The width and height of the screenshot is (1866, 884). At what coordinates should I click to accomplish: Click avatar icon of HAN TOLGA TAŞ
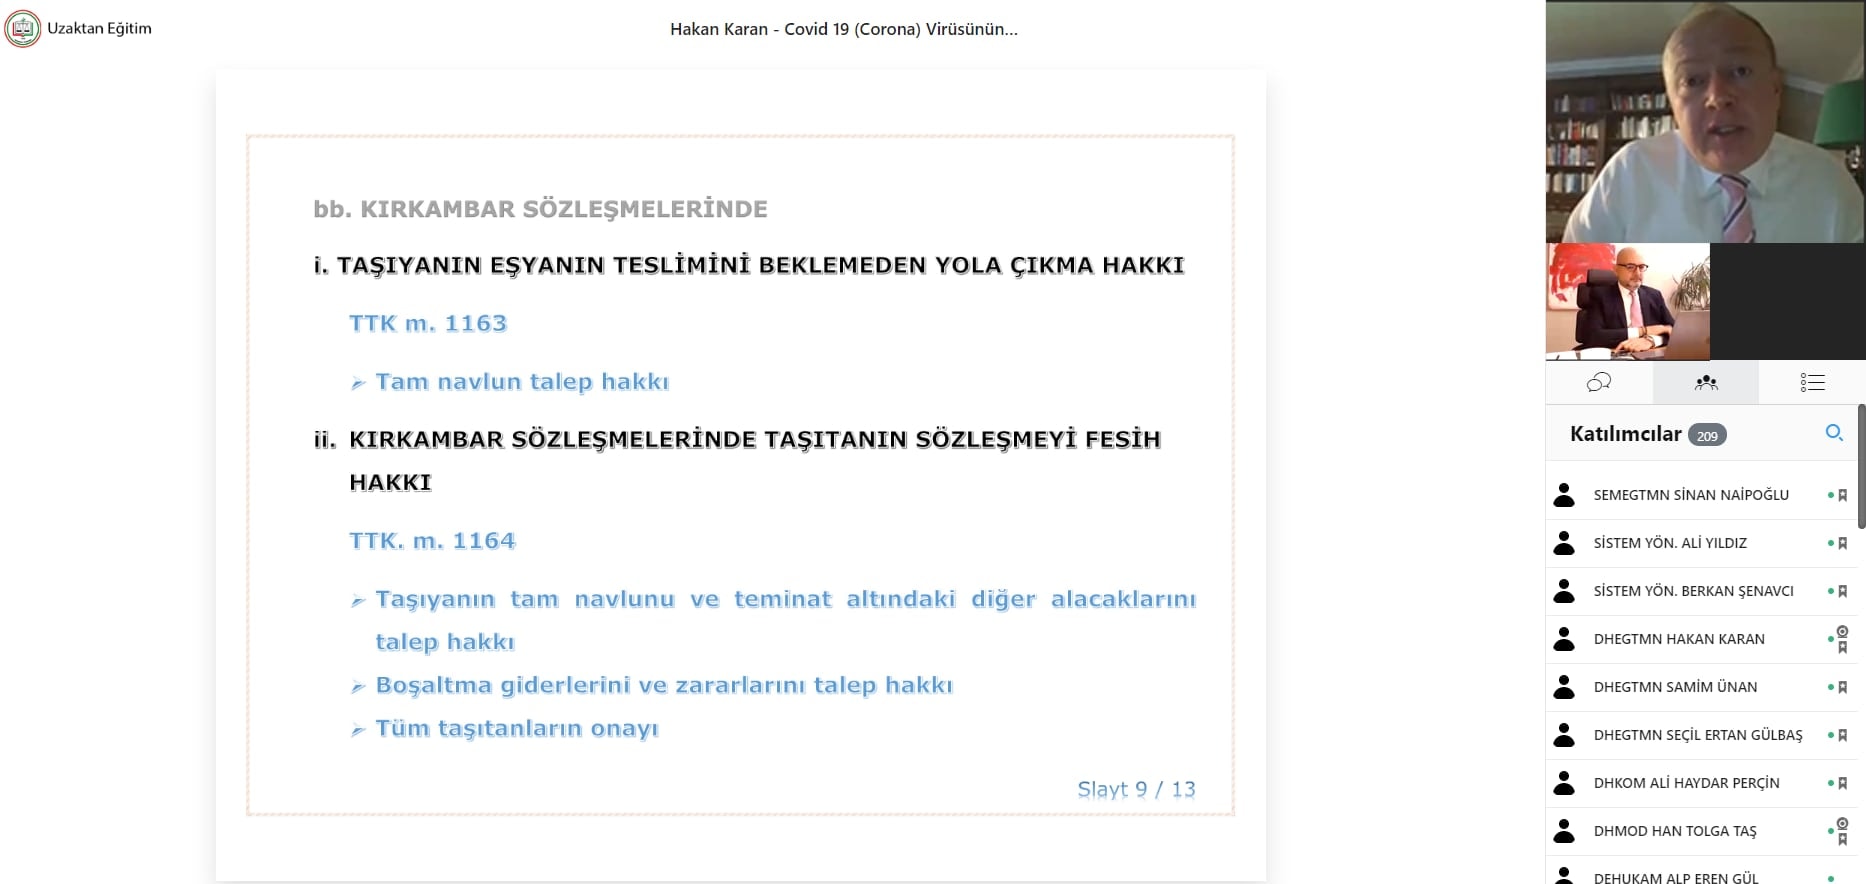[x=1564, y=831]
